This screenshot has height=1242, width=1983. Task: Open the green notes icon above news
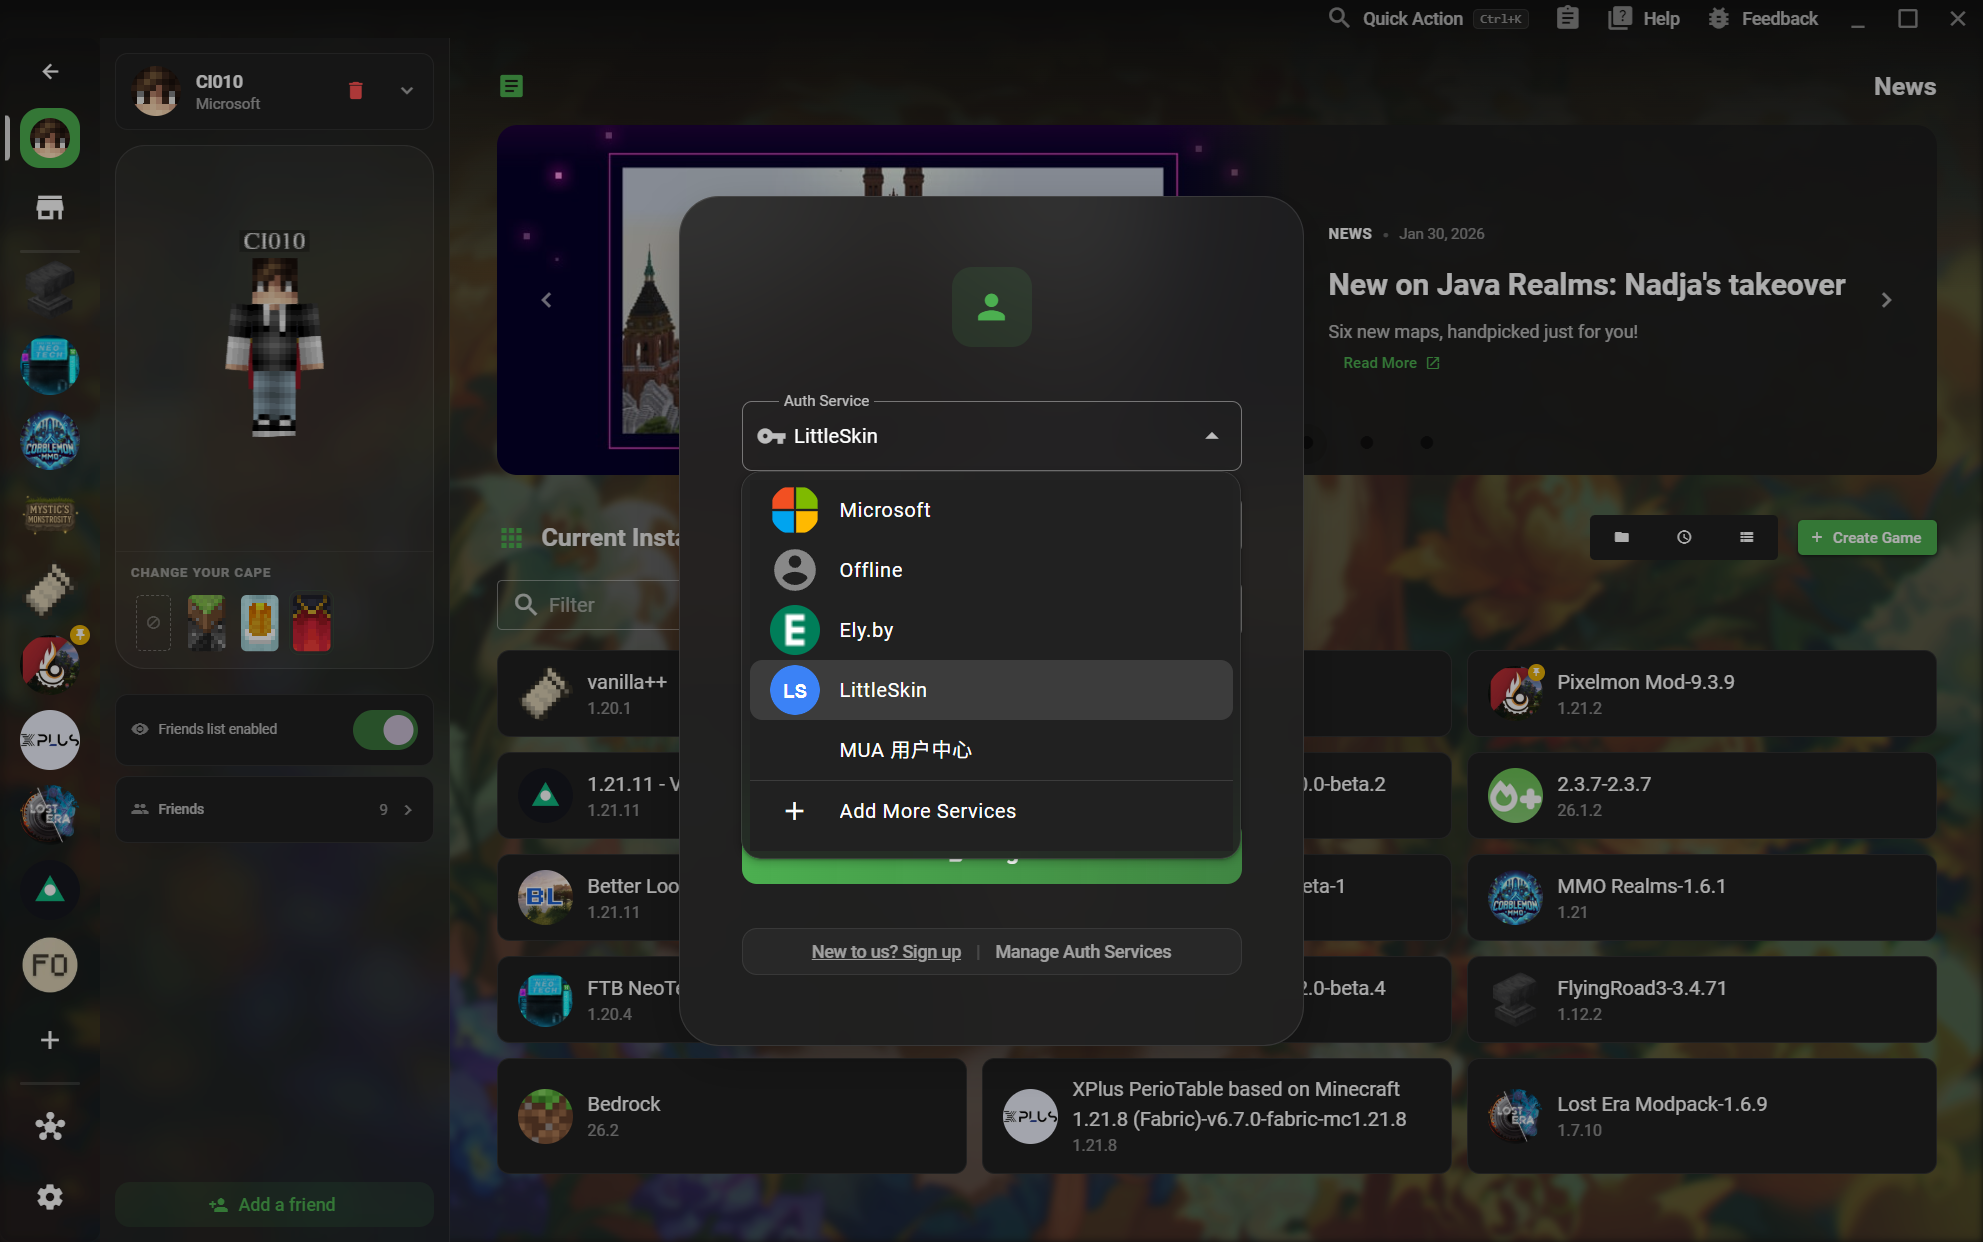click(511, 86)
